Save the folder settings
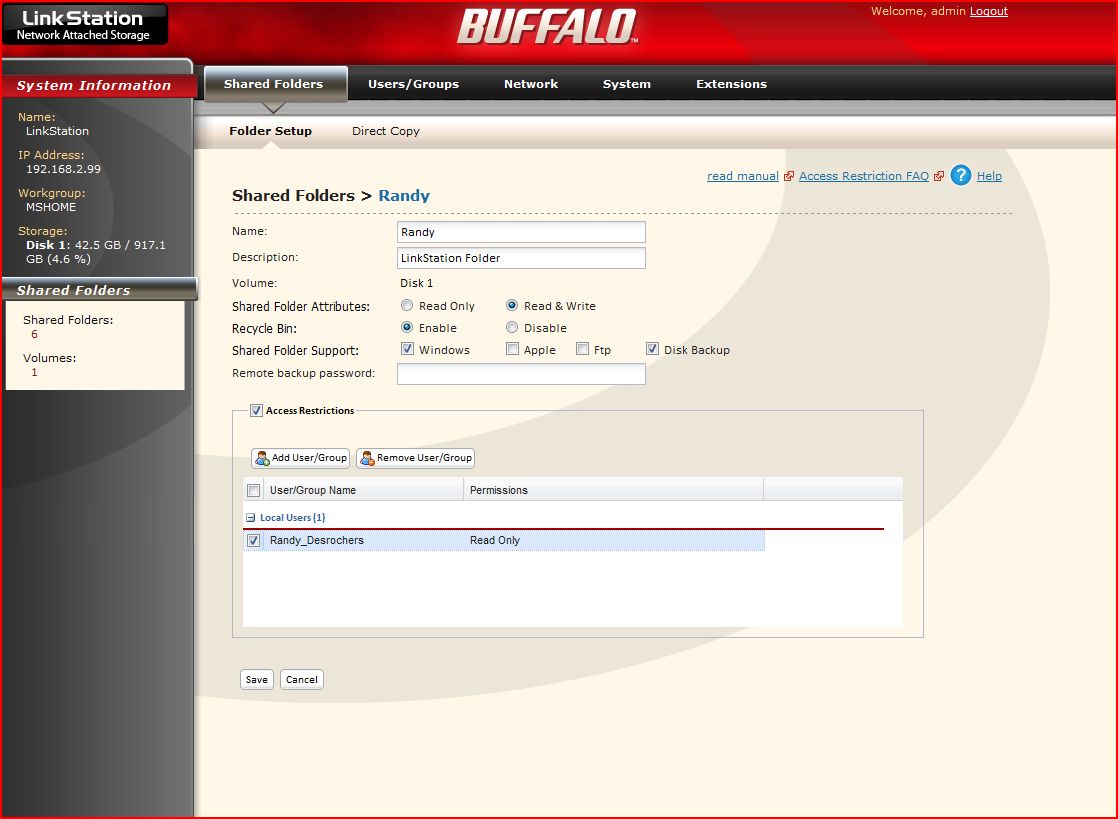 pyautogui.click(x=257, y=679)
